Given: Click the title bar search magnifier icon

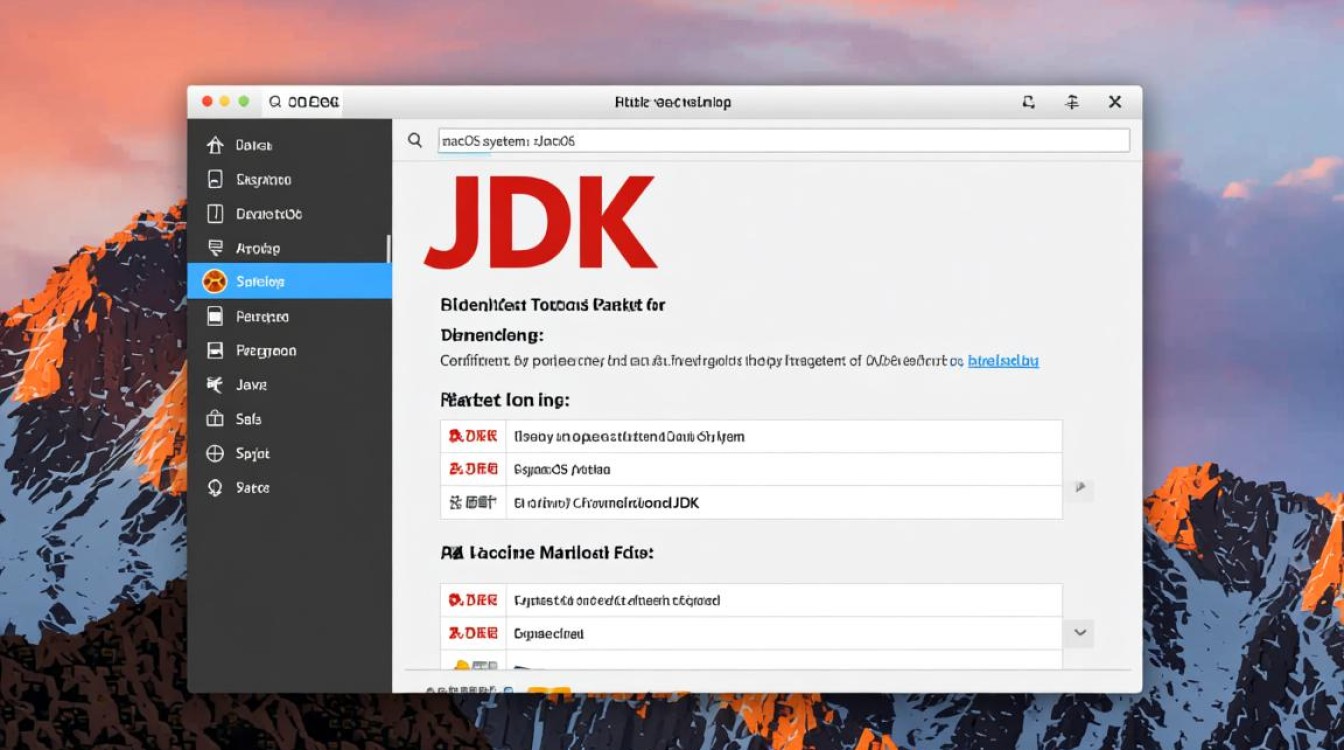Looking at the screenshot, I should coord(274,102).
